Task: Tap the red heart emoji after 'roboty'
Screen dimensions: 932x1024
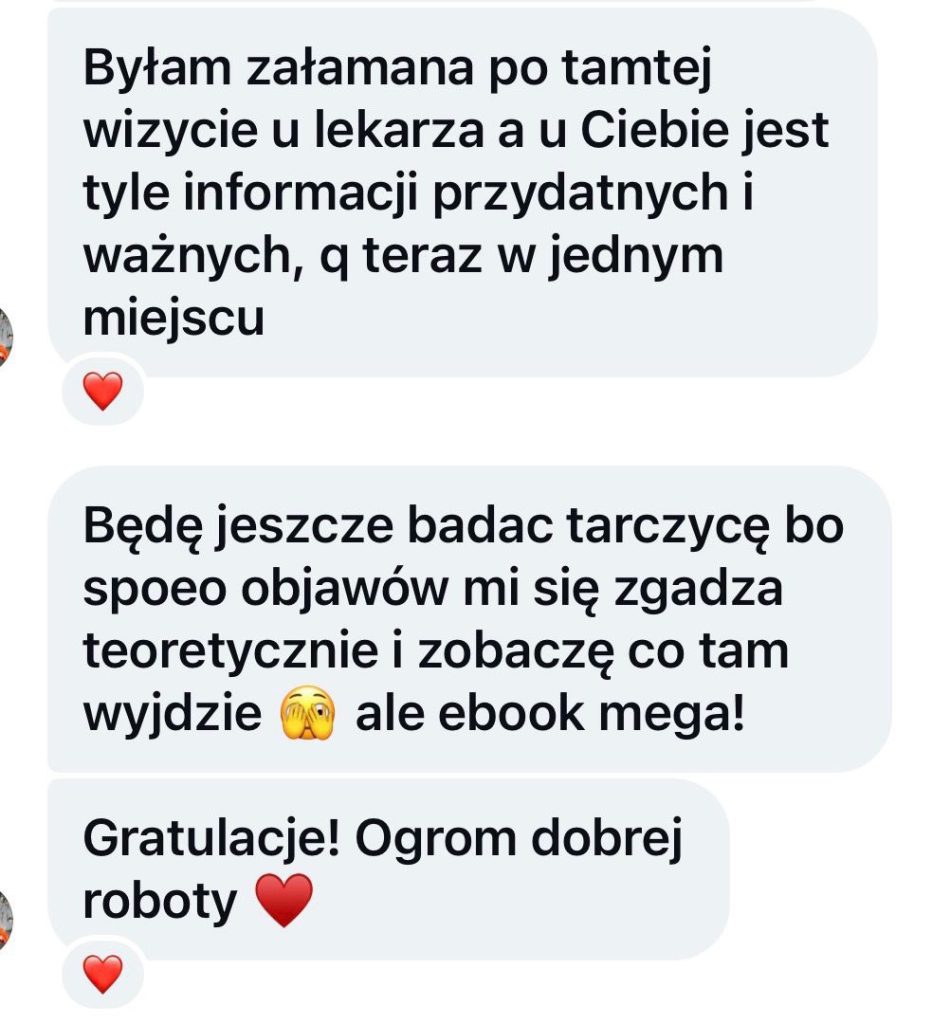Action: pos(283,900)
